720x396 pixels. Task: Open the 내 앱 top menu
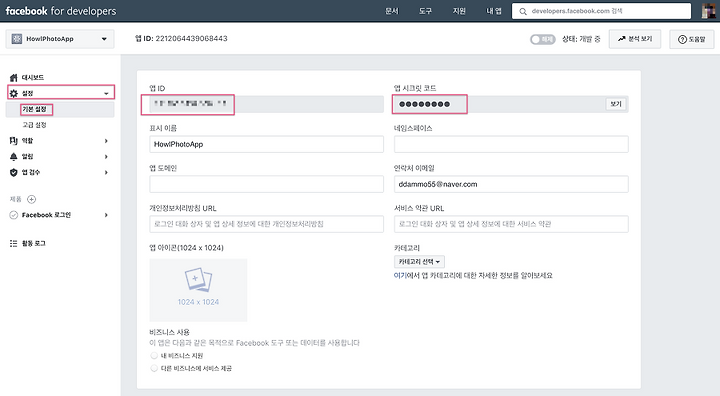494,11
